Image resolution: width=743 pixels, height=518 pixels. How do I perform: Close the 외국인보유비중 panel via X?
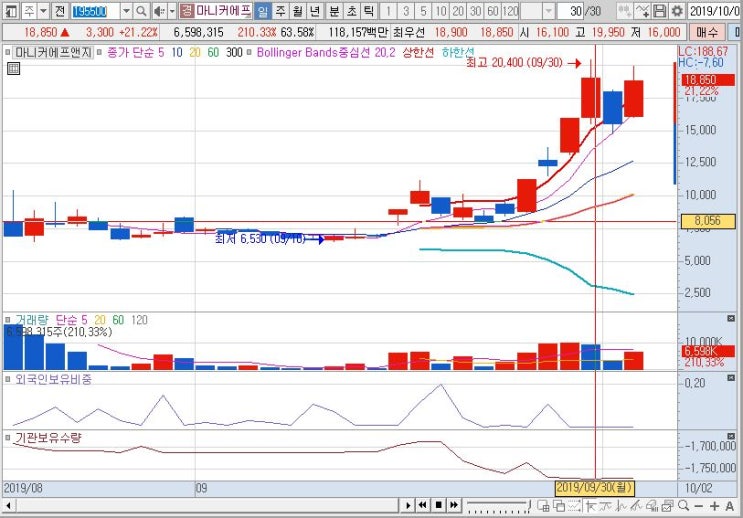click(731, 378)
